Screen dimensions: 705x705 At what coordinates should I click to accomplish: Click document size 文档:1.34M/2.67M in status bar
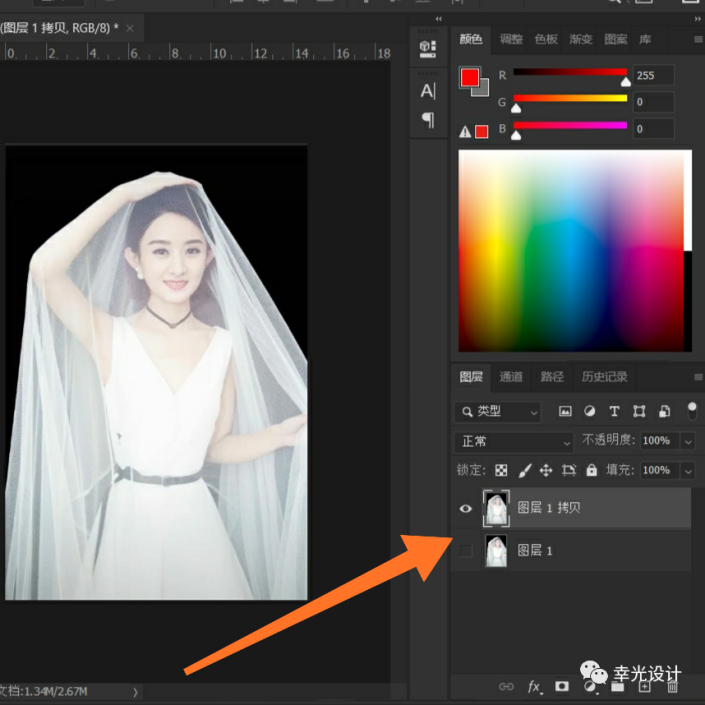pyautogui.click(x=43, y=692)
